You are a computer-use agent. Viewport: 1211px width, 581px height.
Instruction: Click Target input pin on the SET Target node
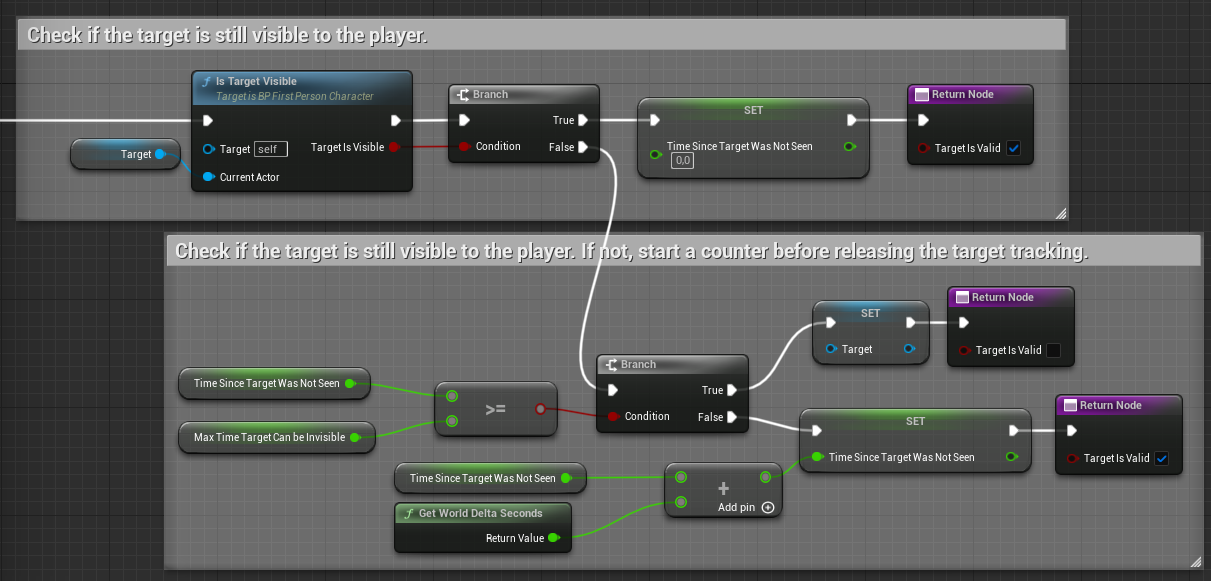[832, 349]
